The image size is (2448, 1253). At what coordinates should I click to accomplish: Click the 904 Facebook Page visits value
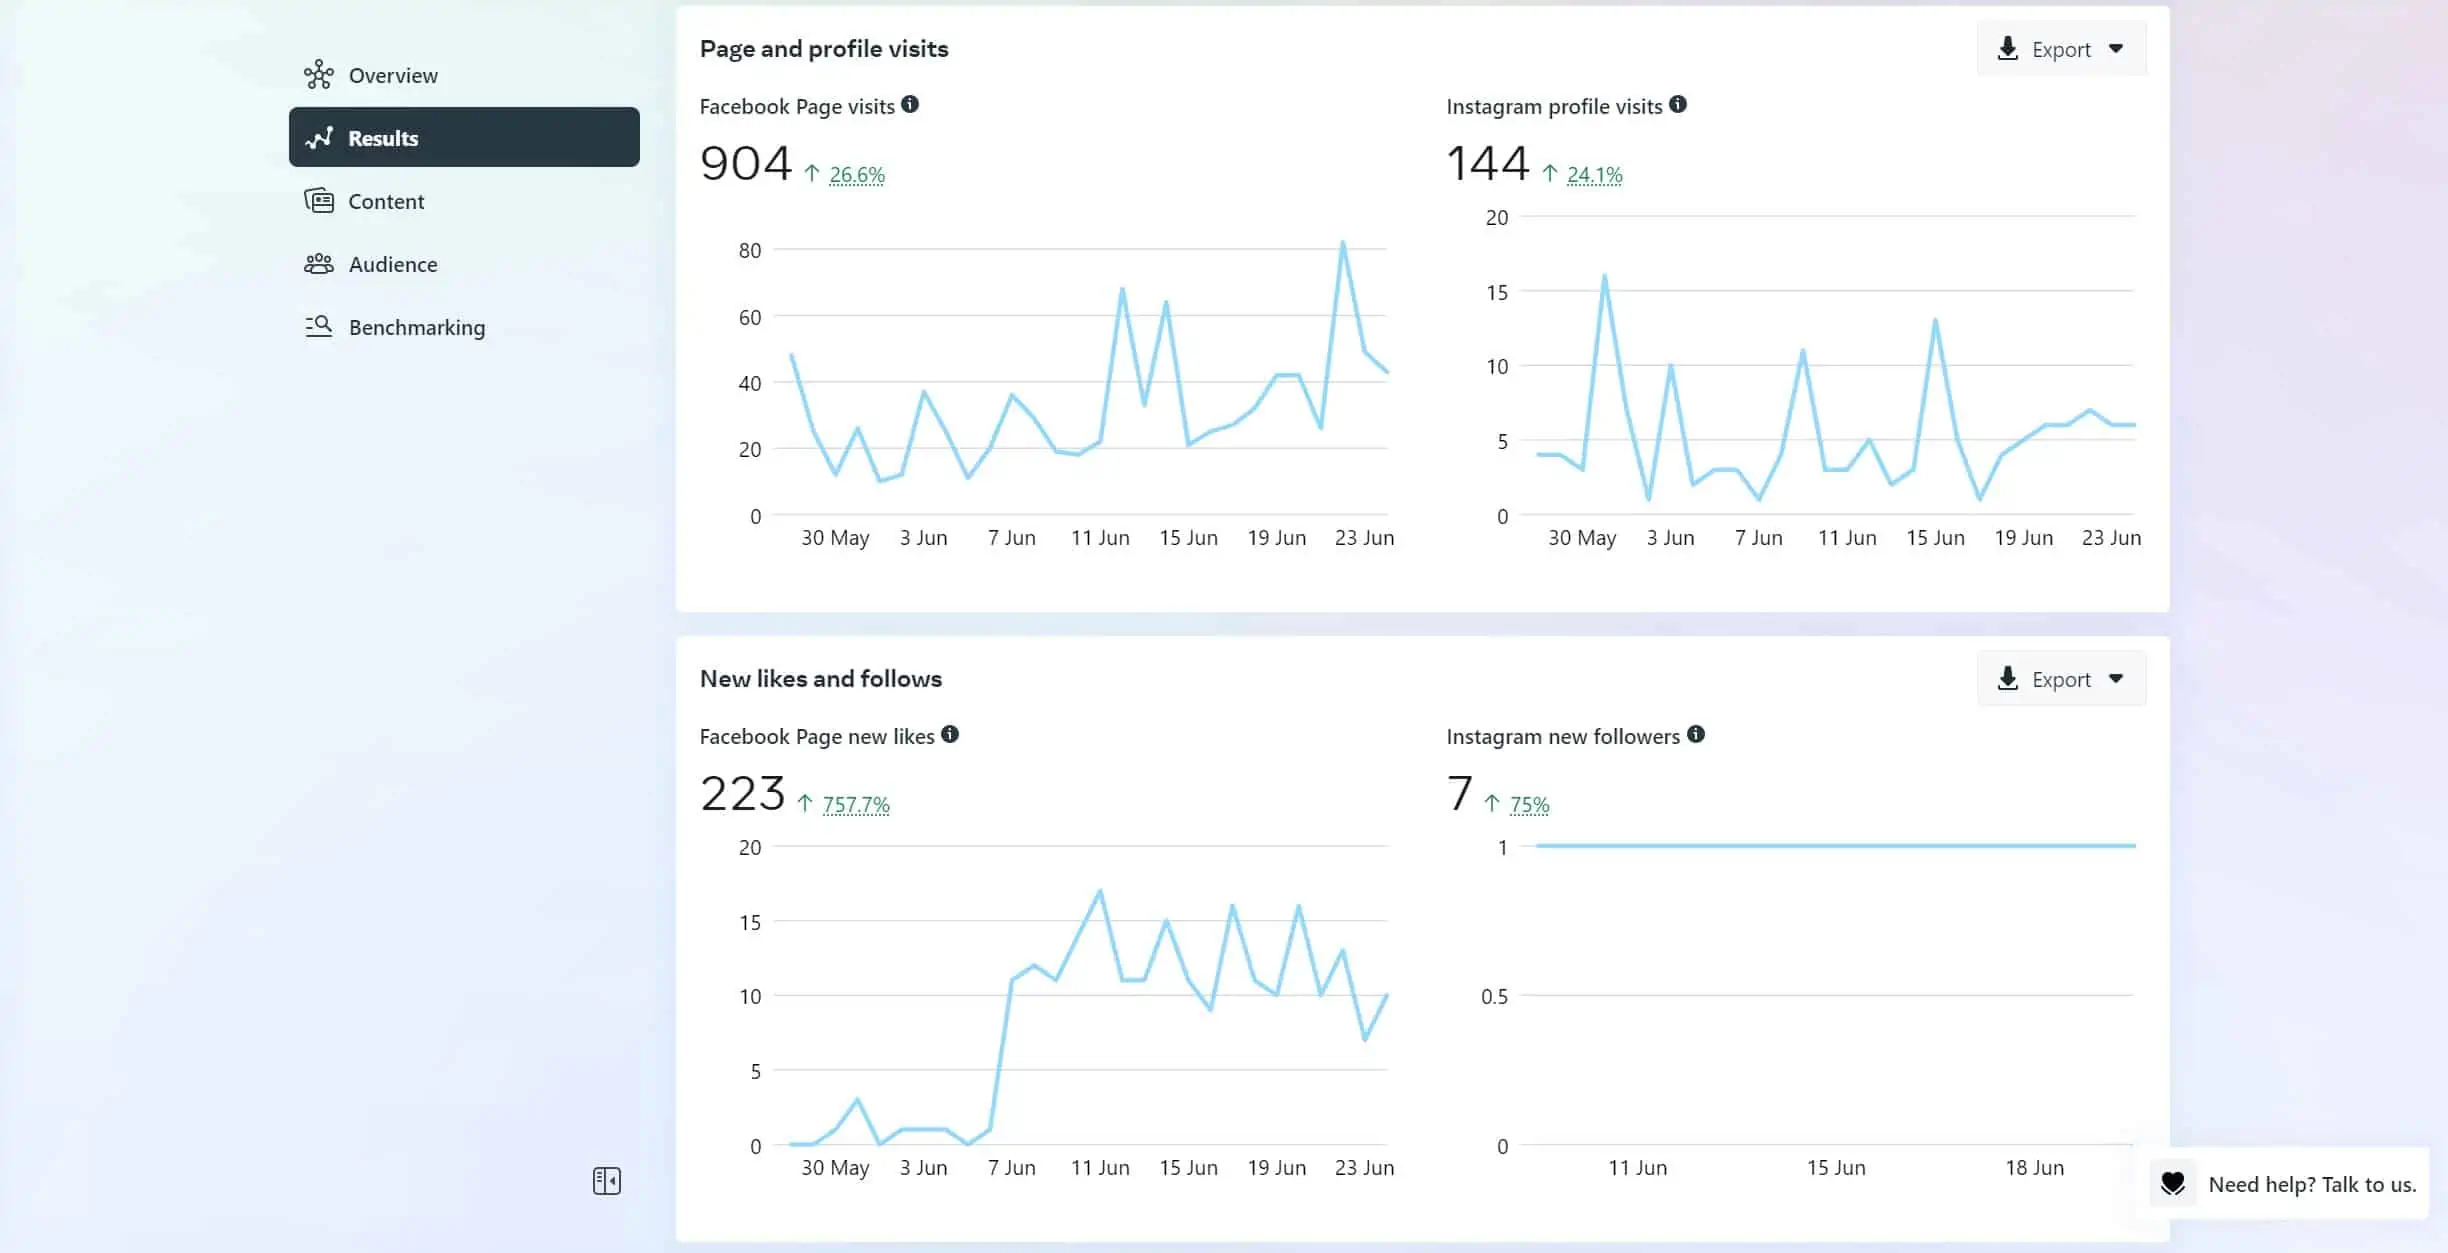pos(746,164)
